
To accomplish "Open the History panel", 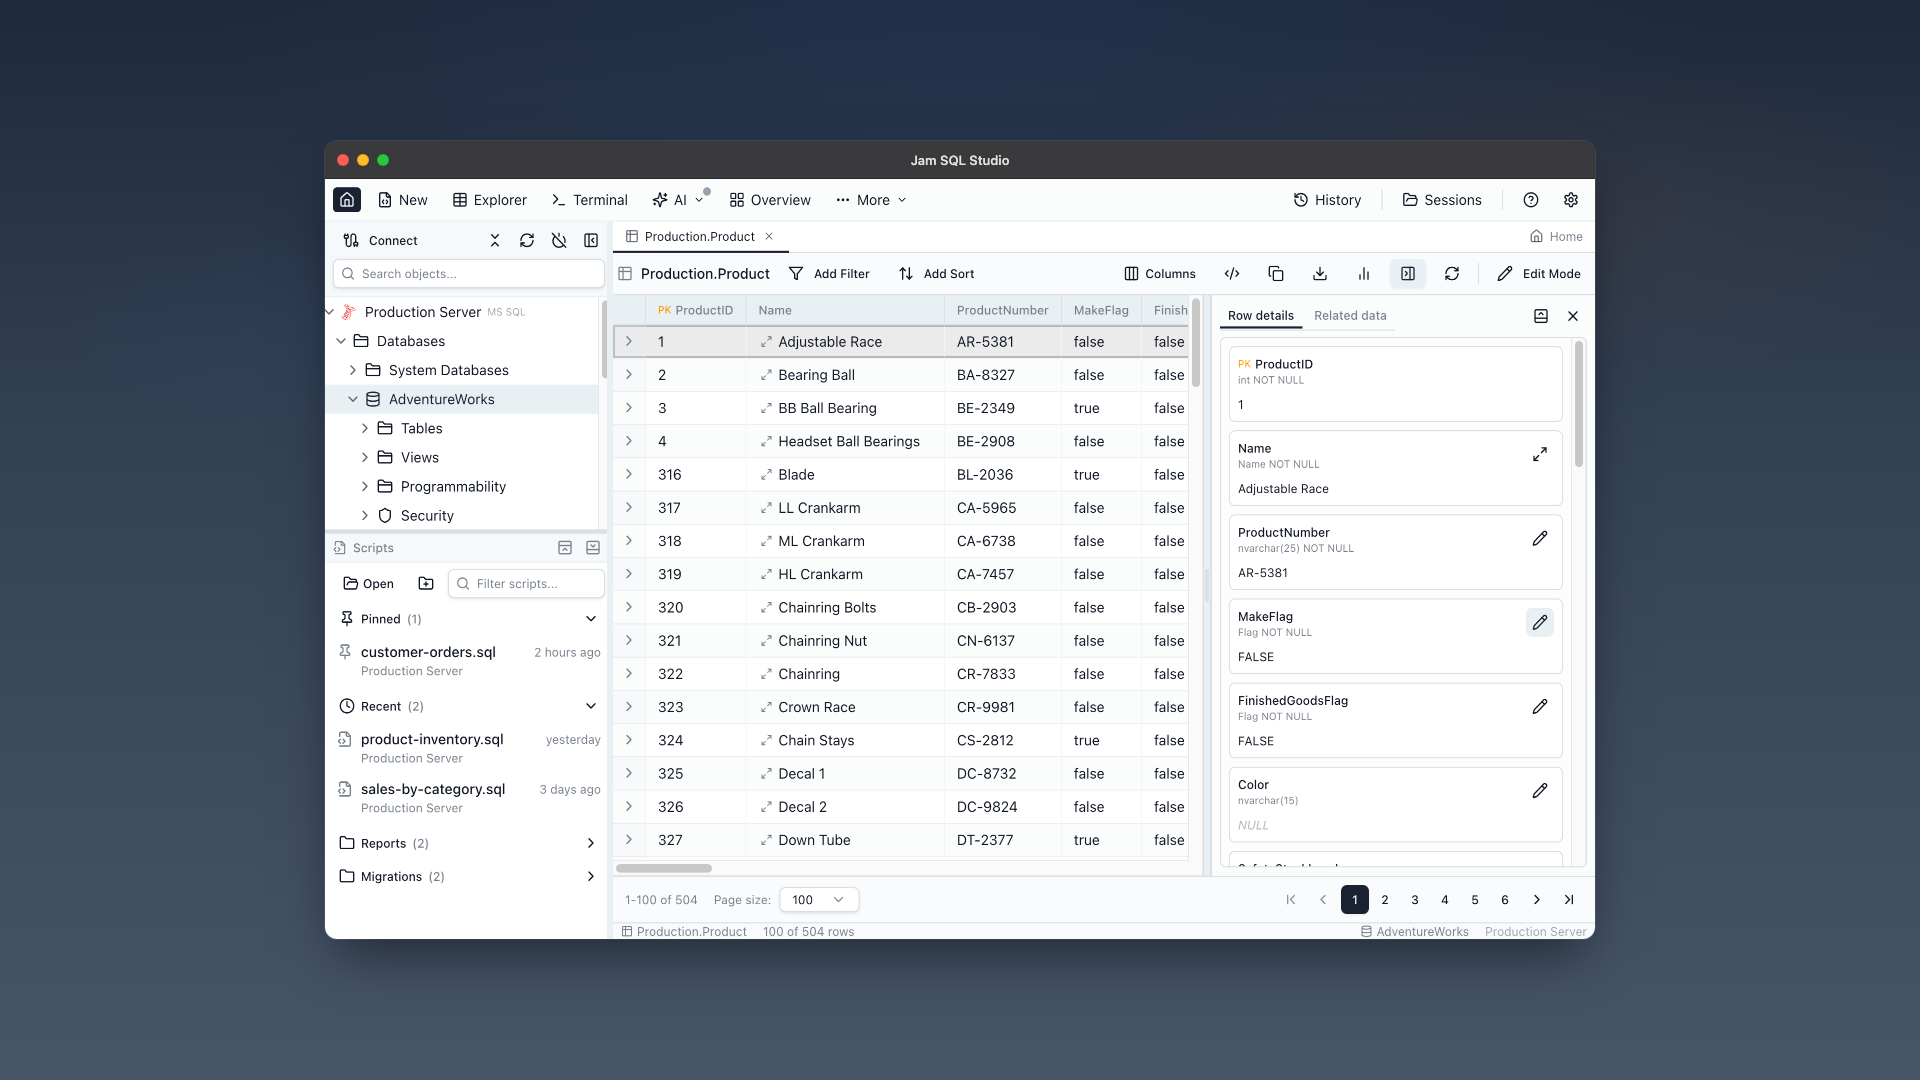I will pyautogui.click(x=1327, y=200).
